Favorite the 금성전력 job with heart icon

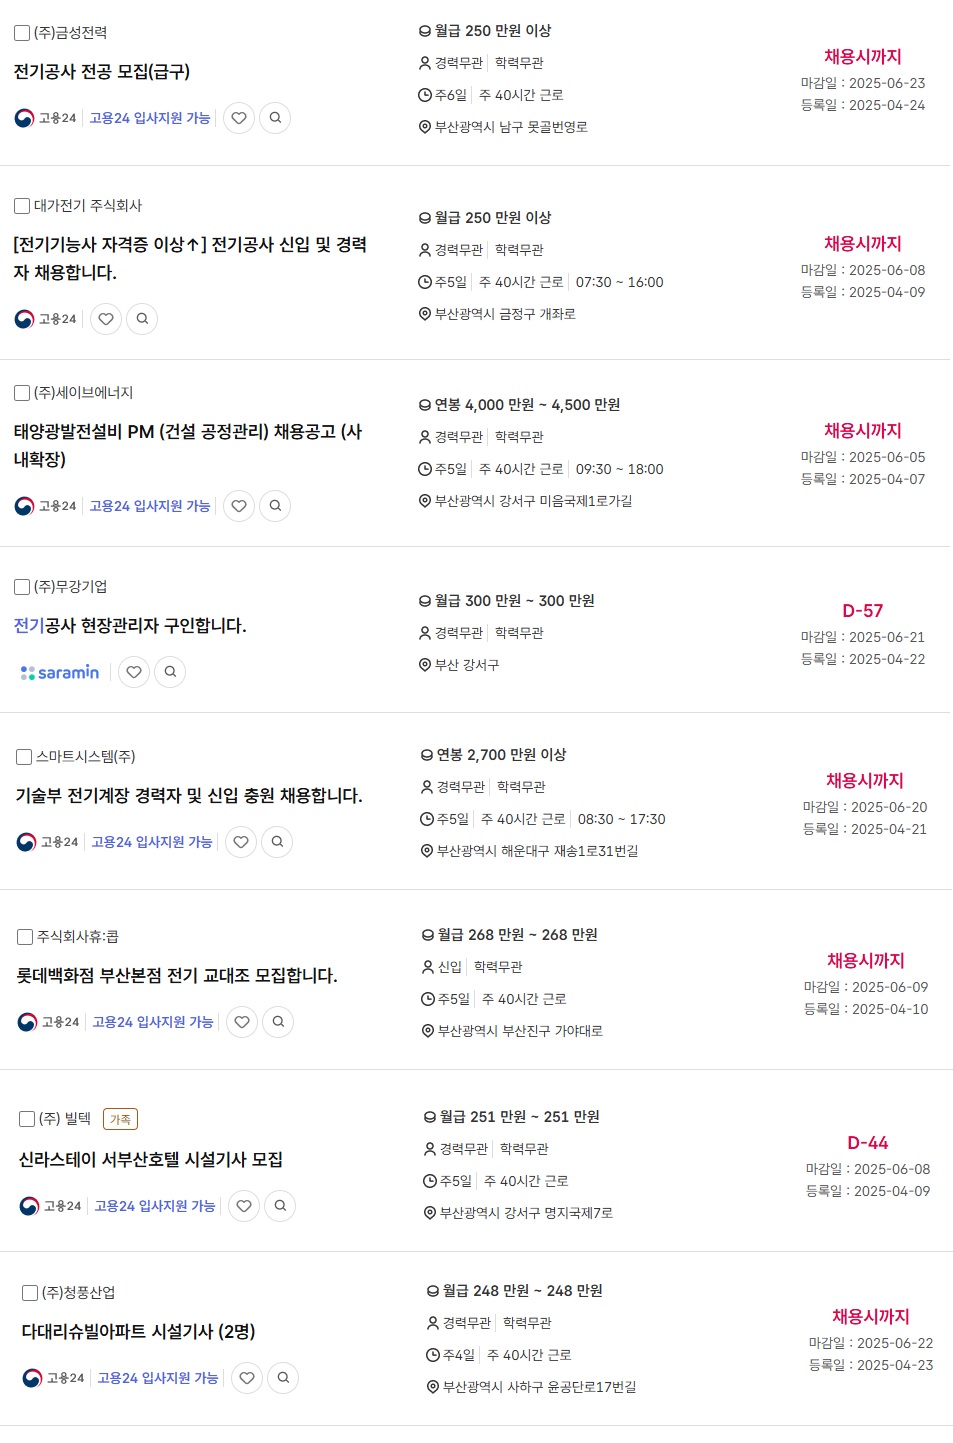(239, 118)
